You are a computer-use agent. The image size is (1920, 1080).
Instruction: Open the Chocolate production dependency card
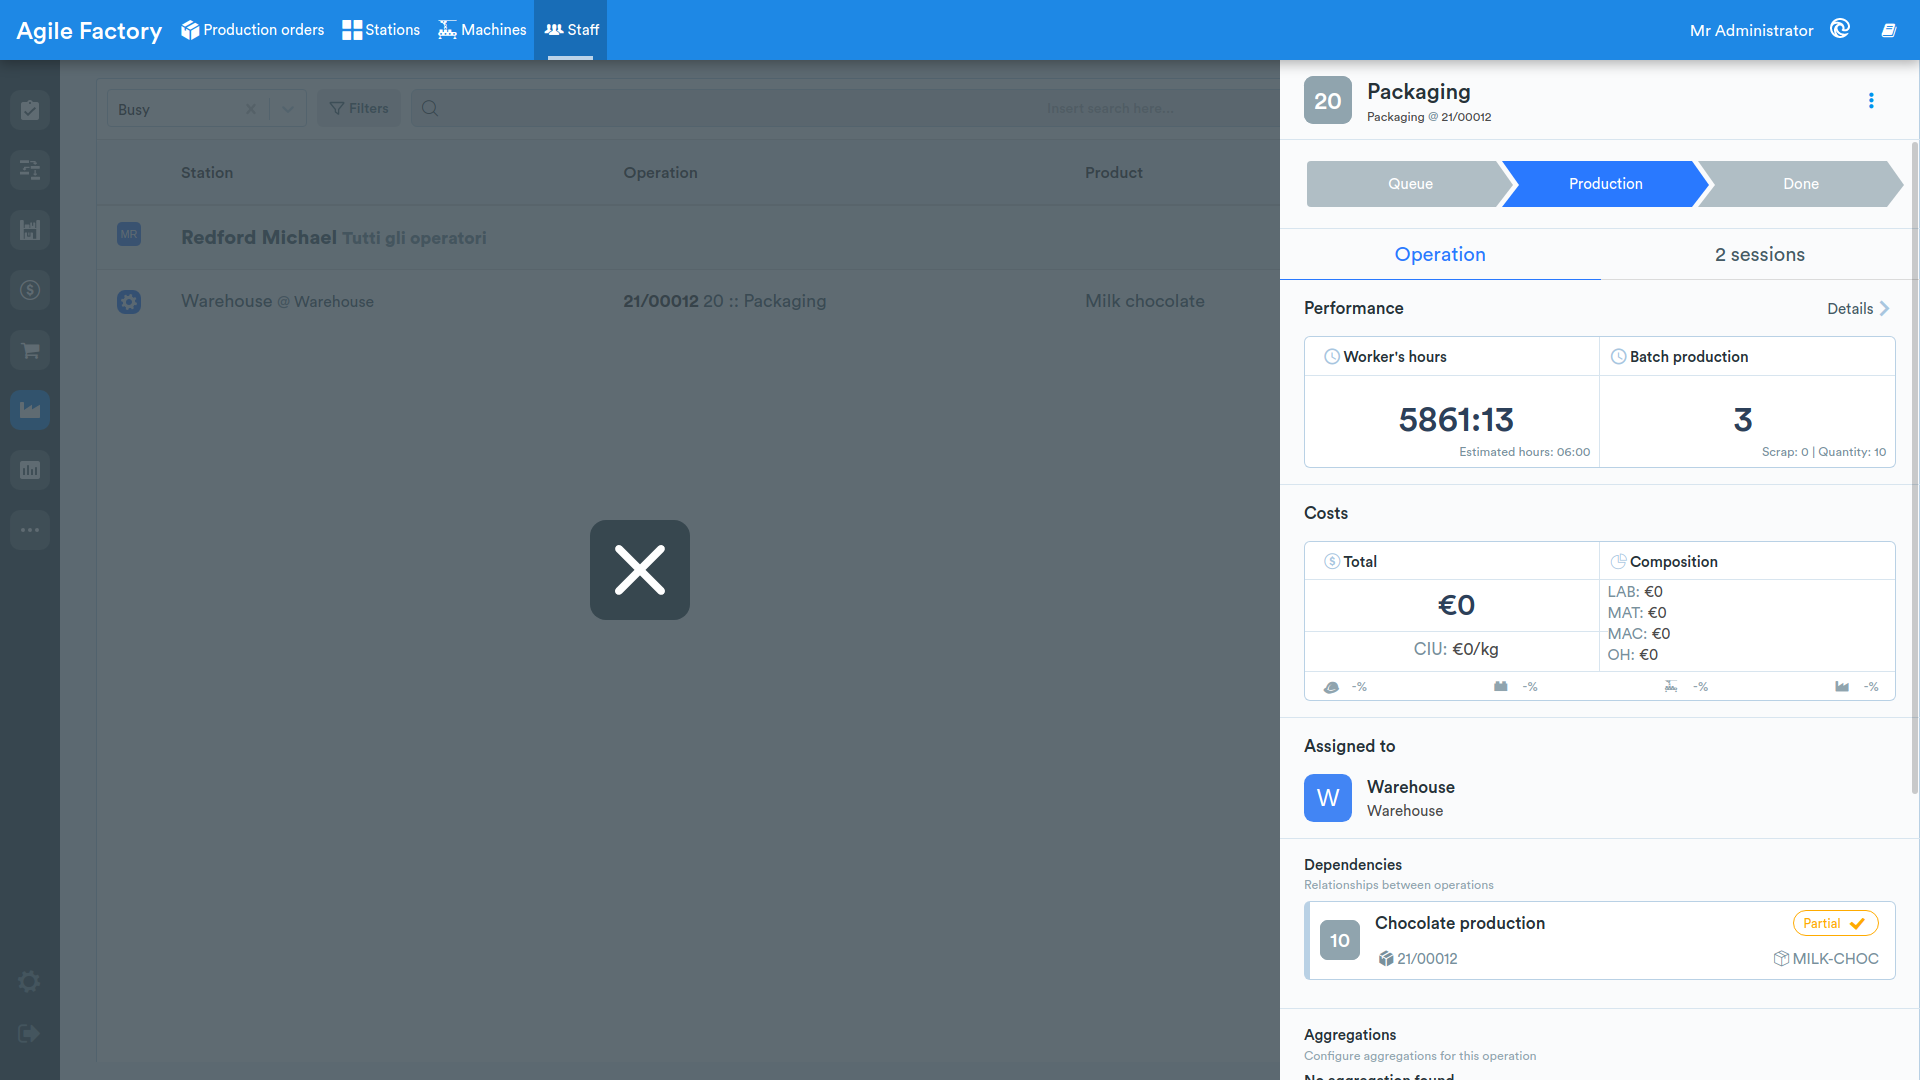pyautogui.click(x=1600, y=940)
